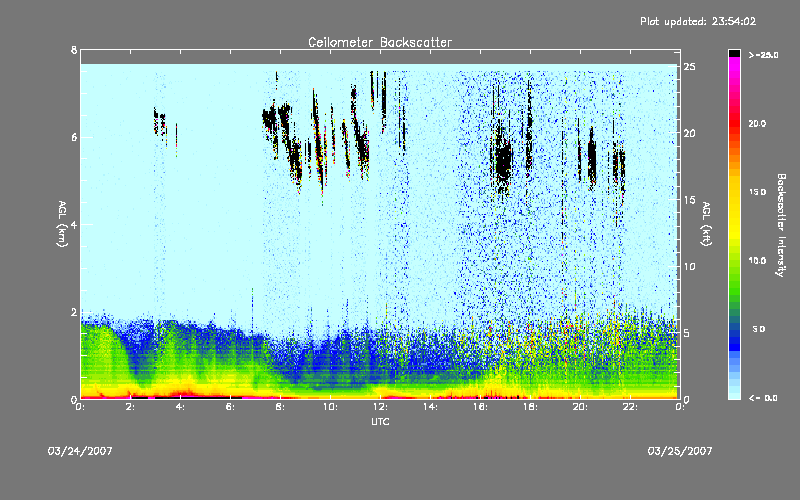Screen dimensions: 800x500
Task: Click the 'Ceilometer Backscatter' plot title
Action: (x=380, y=42)
